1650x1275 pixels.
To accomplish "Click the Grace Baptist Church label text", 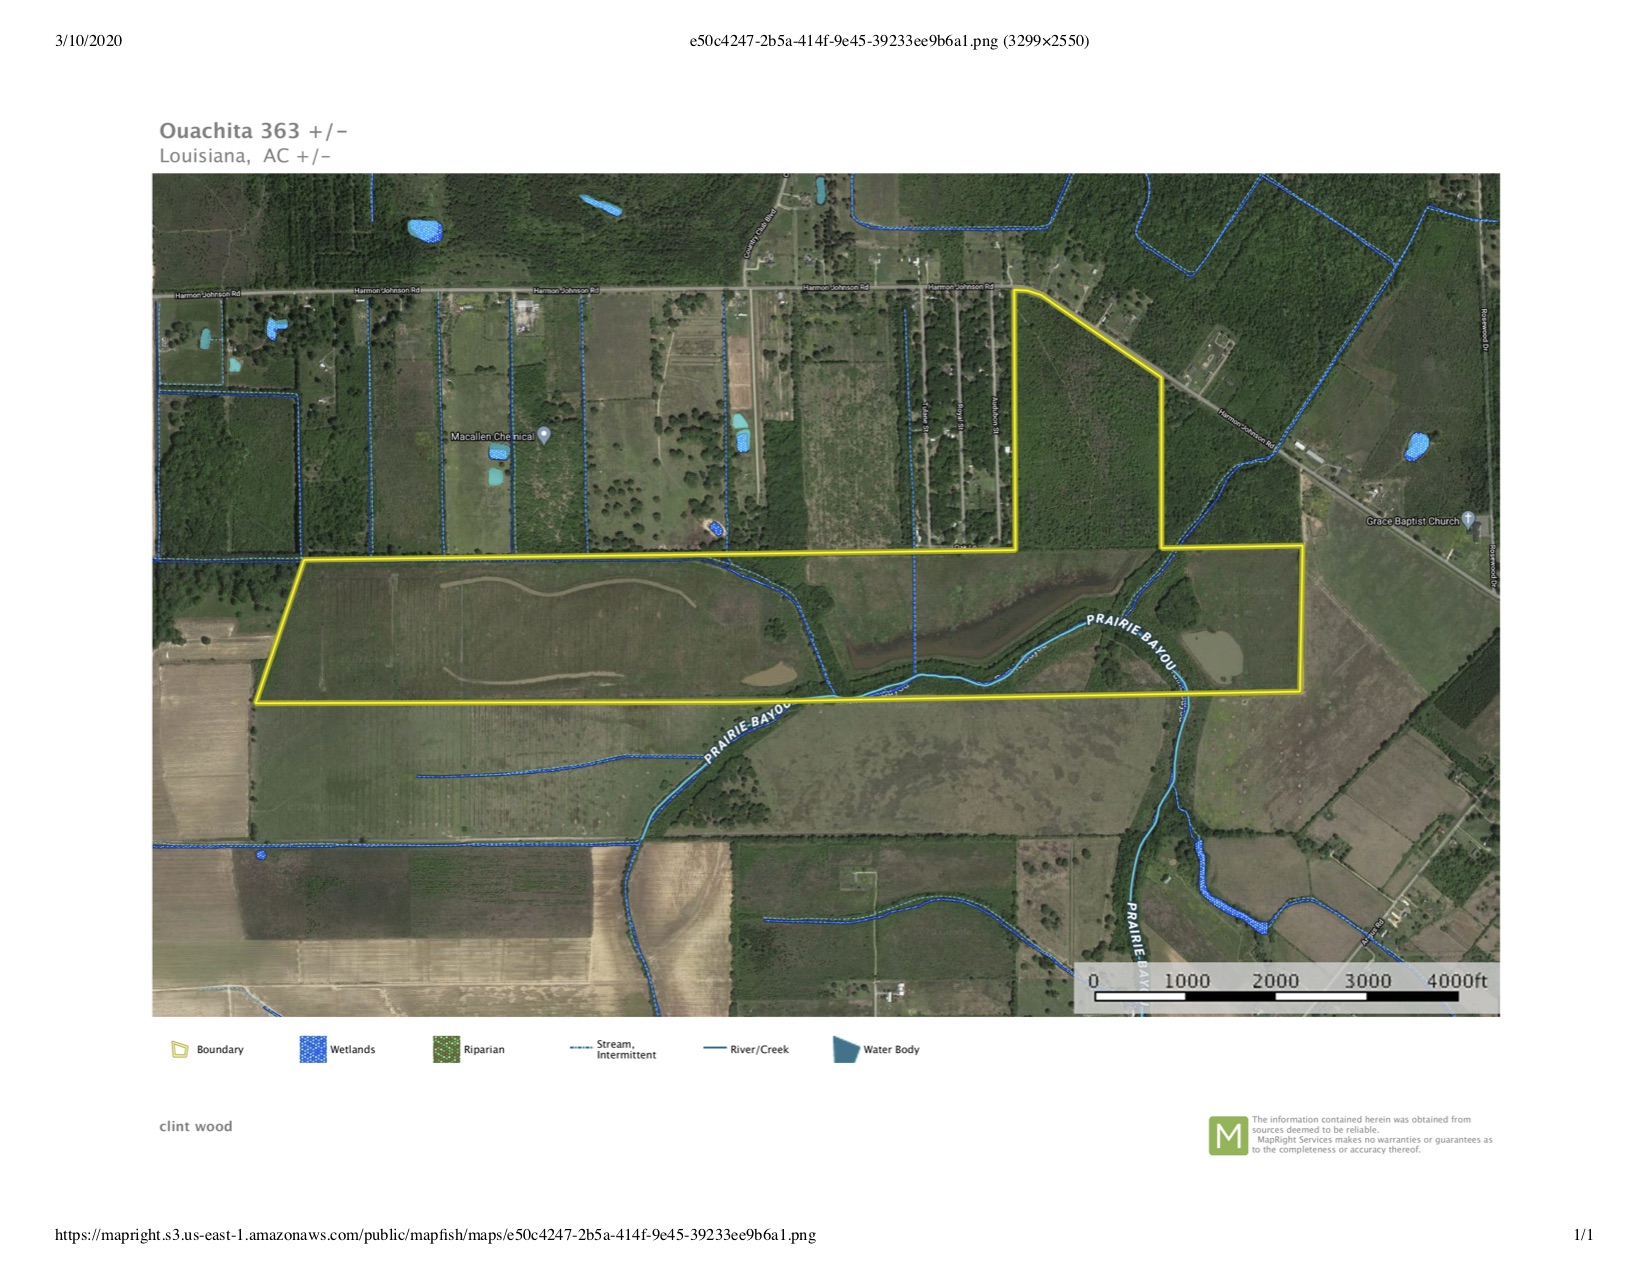I will [x=1412, y=521].
